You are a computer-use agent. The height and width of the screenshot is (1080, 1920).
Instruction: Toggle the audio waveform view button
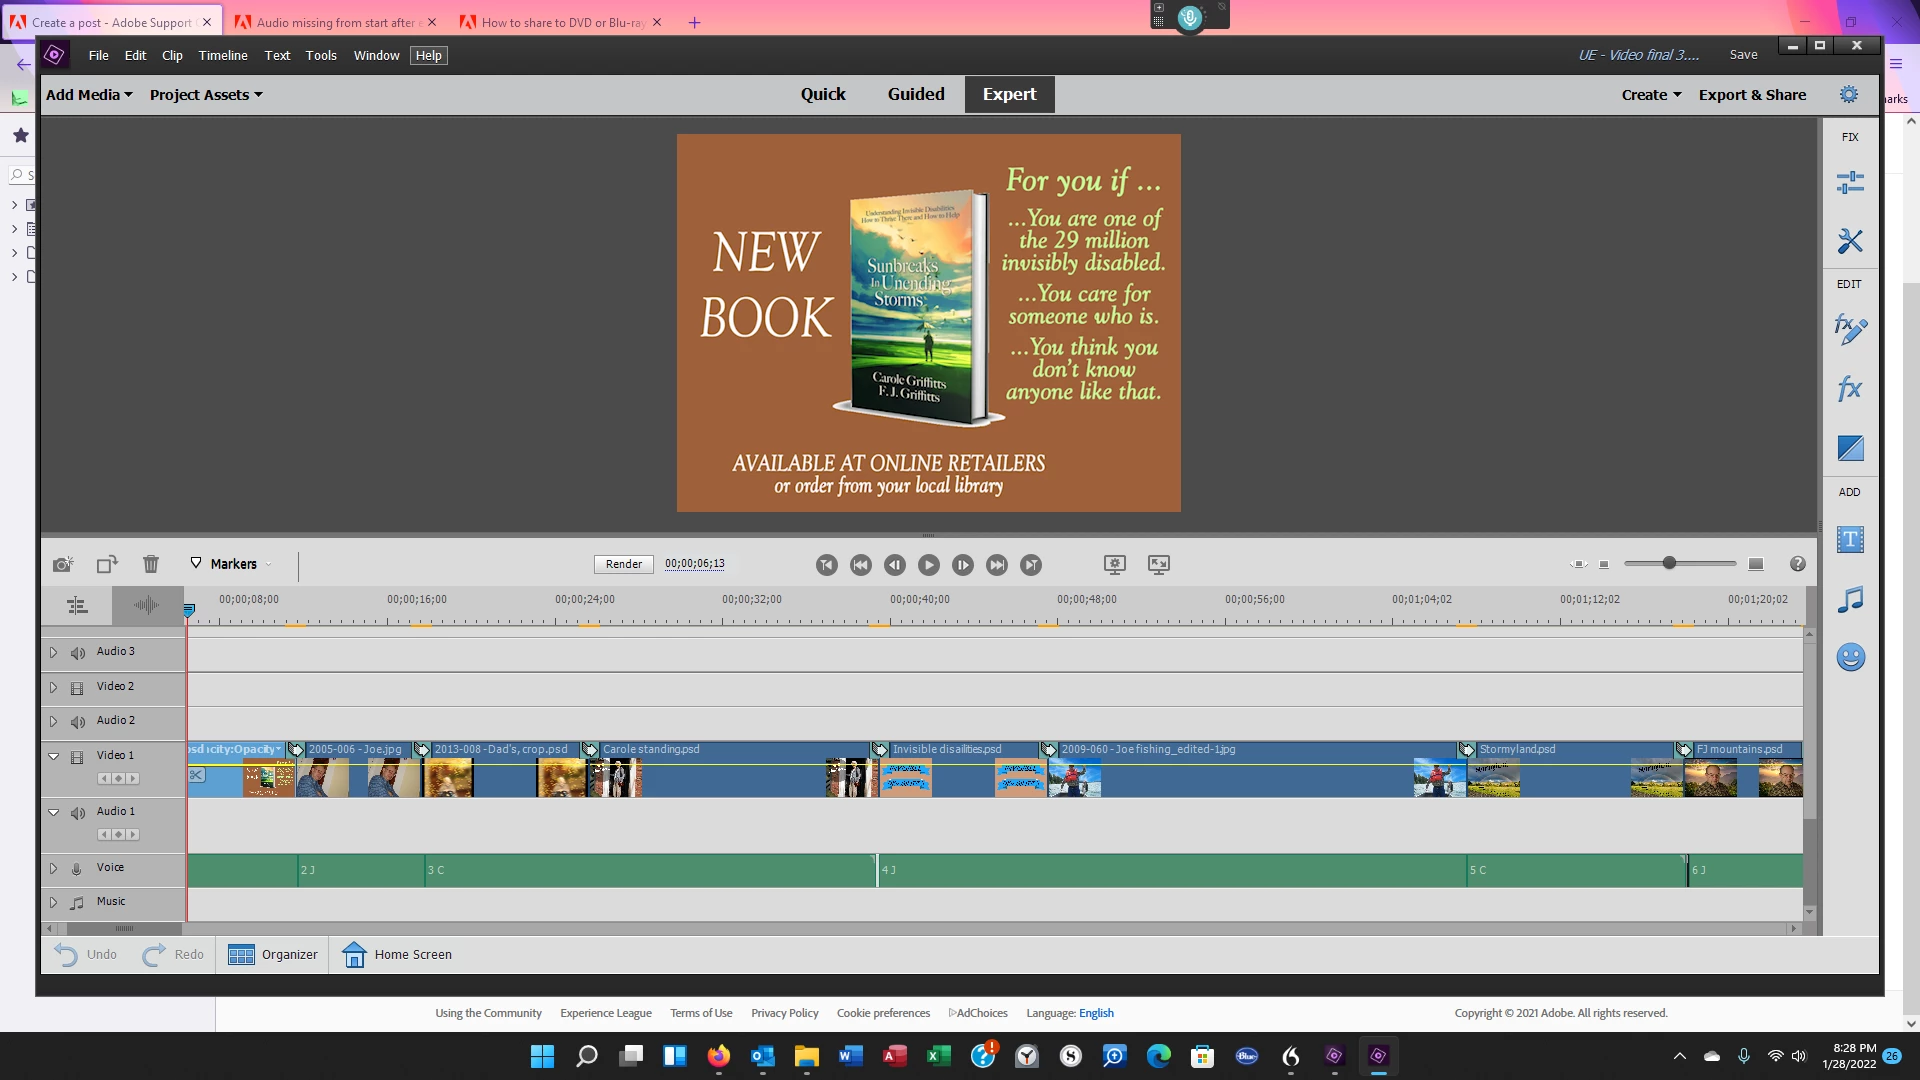146,605
